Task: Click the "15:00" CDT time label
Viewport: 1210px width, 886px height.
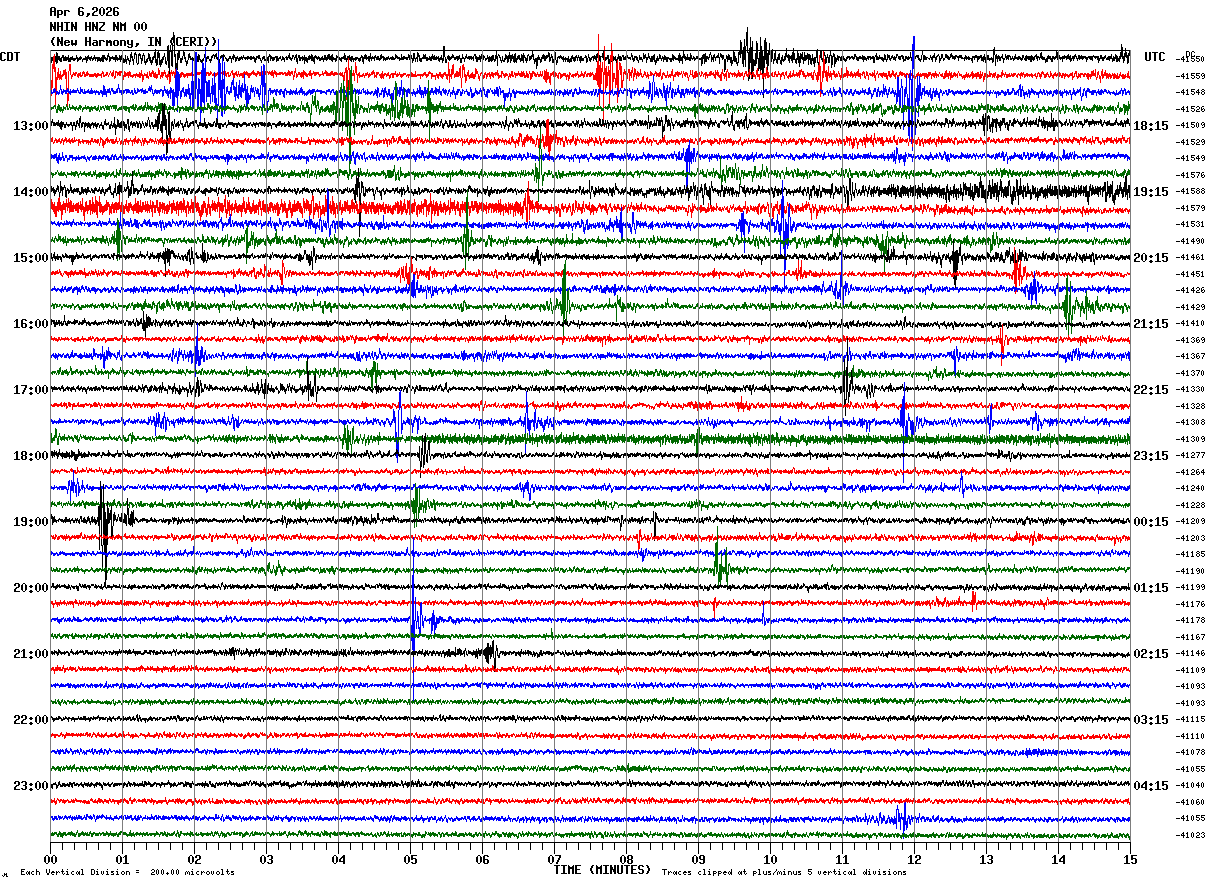Action: 31,258
